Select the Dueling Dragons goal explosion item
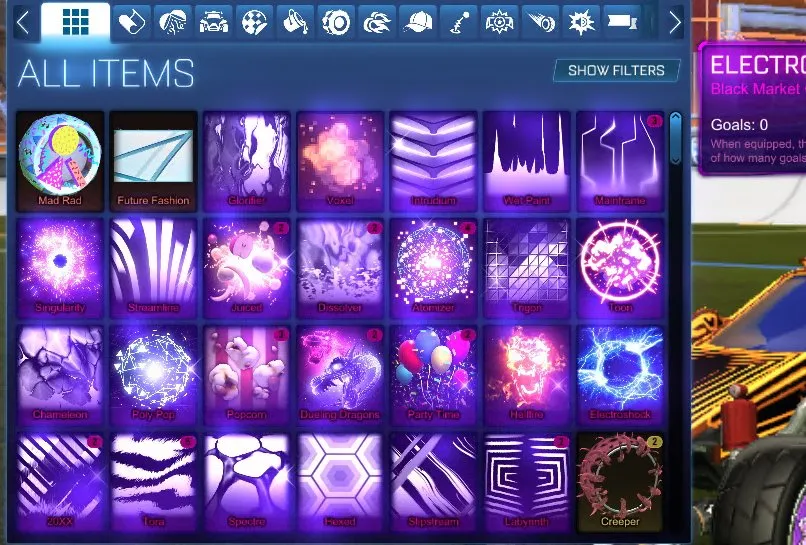Screen dimensions: 806x545 pos(340,375)
